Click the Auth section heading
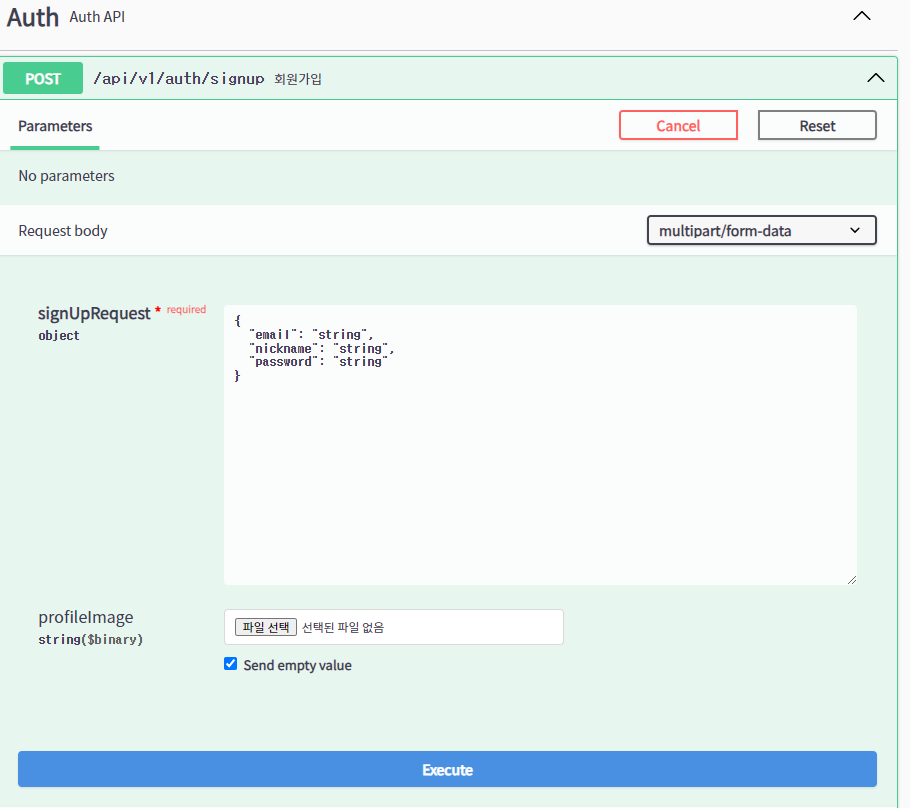This screenshot has width=910, height=808. 32,17
